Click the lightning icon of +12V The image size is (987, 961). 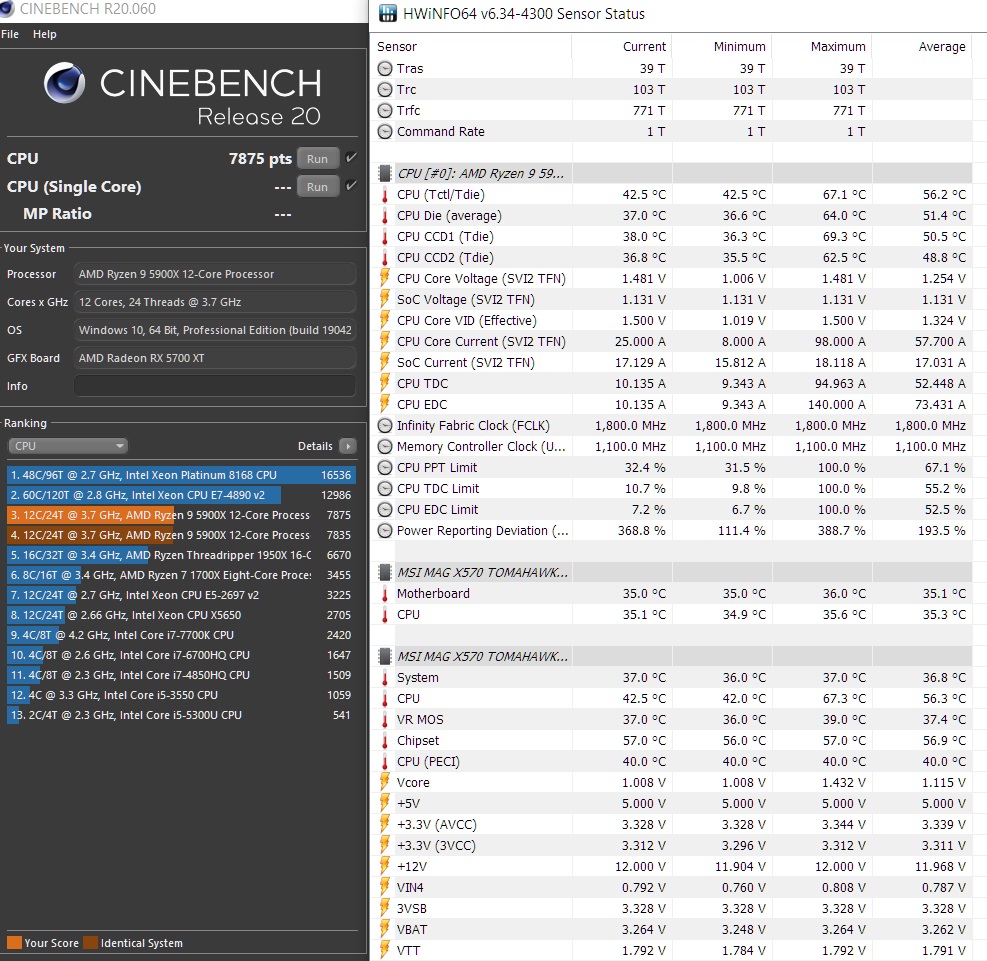385,866
